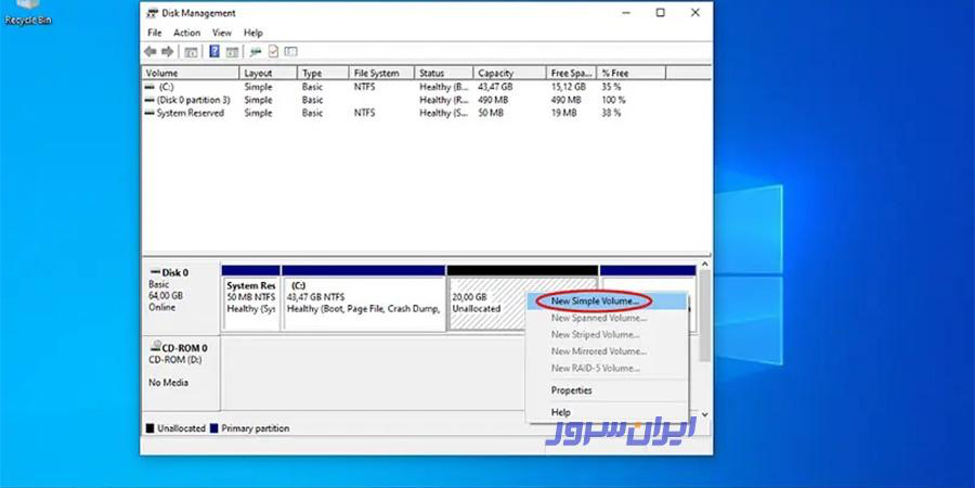This screenshot has width=977, height=489.
Task: Click the drive icon beside System Reserved row
Action: coord(150,113)
